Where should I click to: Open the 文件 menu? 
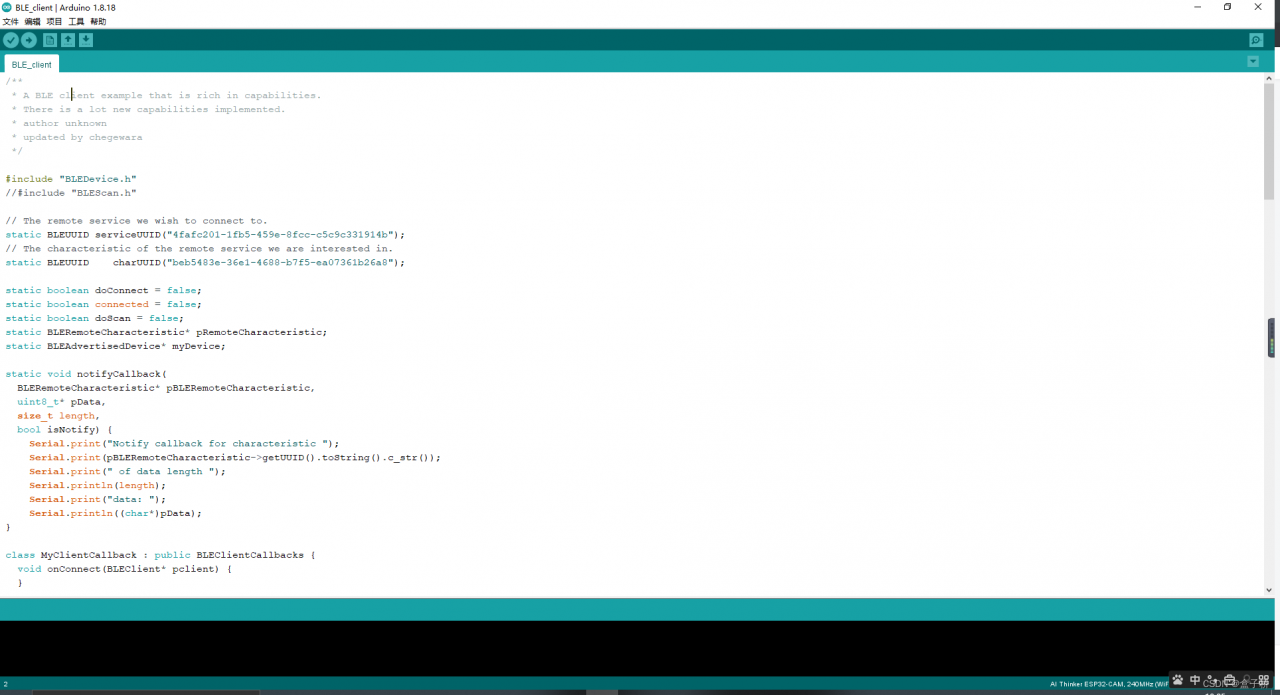click(10, 21)
